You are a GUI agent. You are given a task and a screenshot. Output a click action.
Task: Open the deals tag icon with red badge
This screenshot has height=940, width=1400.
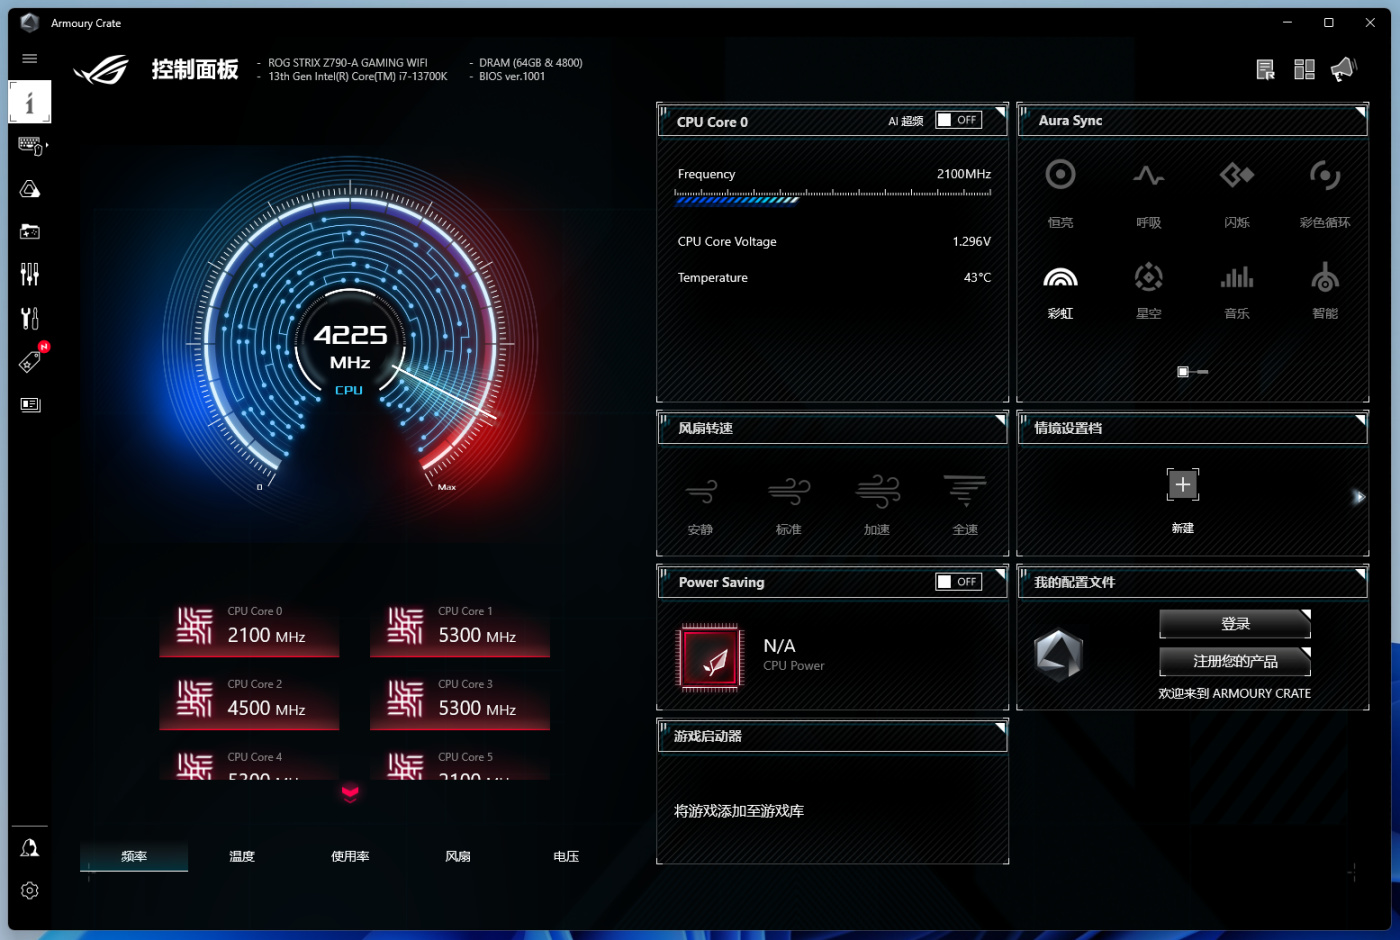pyautogui.click(x=32, y=360)
